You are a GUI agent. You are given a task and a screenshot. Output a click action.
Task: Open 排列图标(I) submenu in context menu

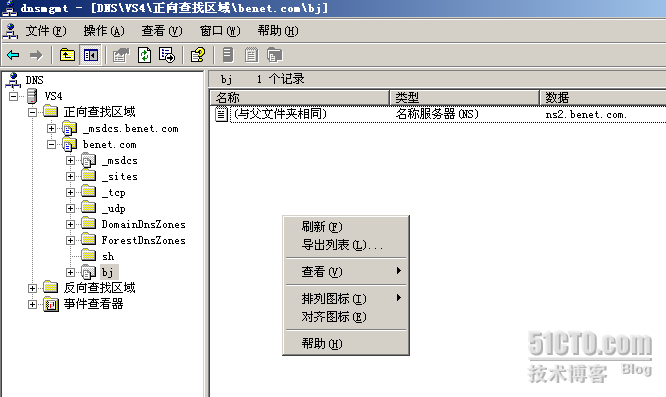tap(346, 299)
